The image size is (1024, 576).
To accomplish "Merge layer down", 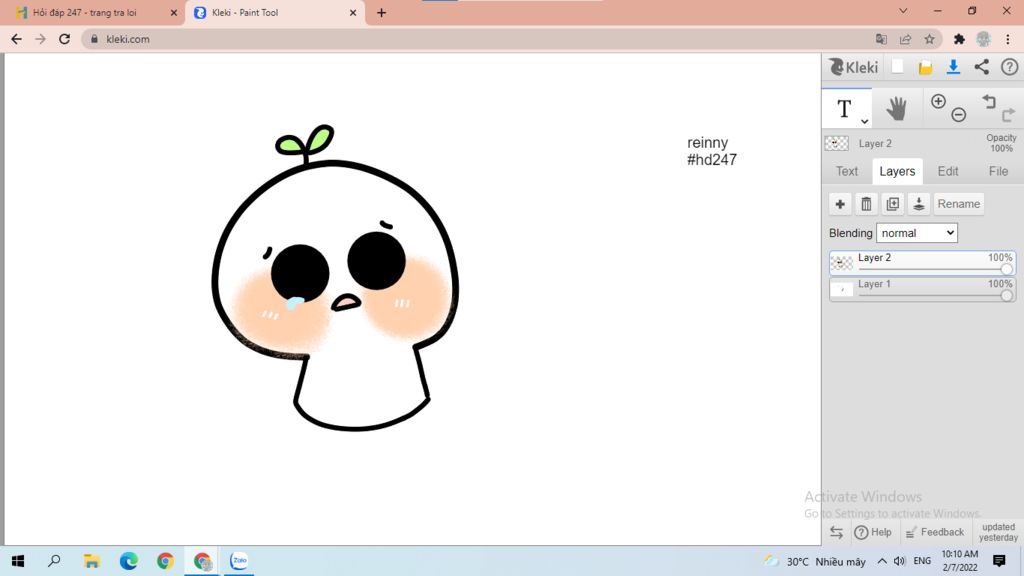I will [918, 204].
